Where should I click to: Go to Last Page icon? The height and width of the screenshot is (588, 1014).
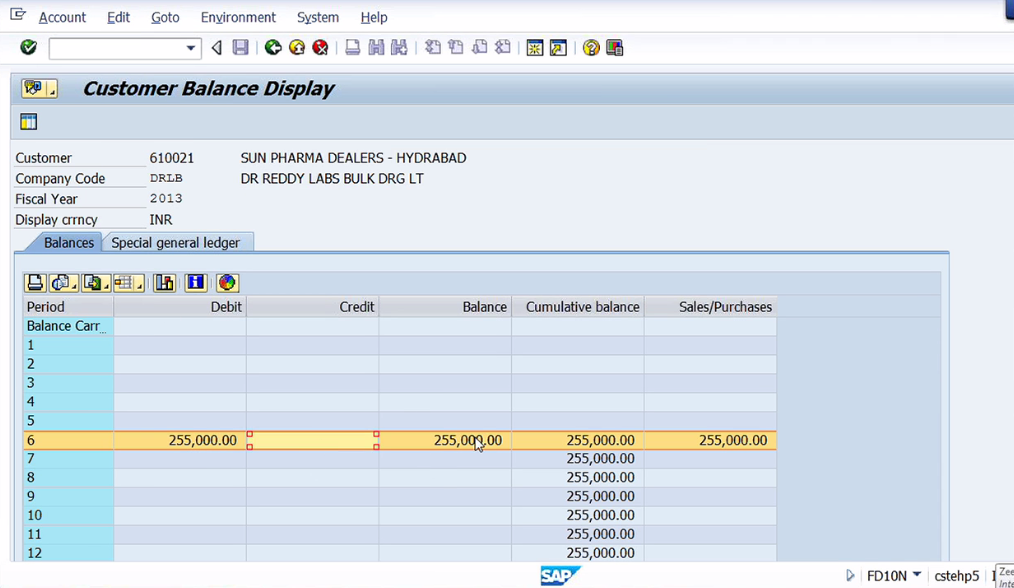pyautogui.click(x=502, y=48)
